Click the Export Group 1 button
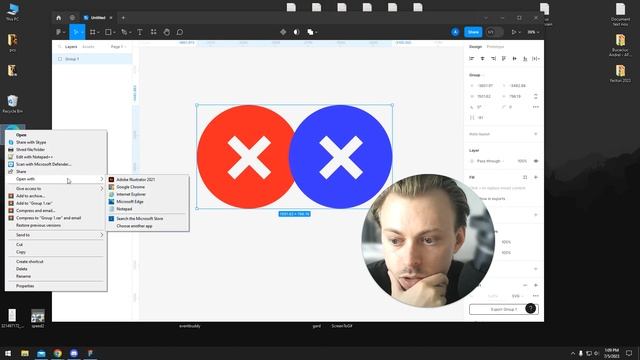 click(503, 309)
